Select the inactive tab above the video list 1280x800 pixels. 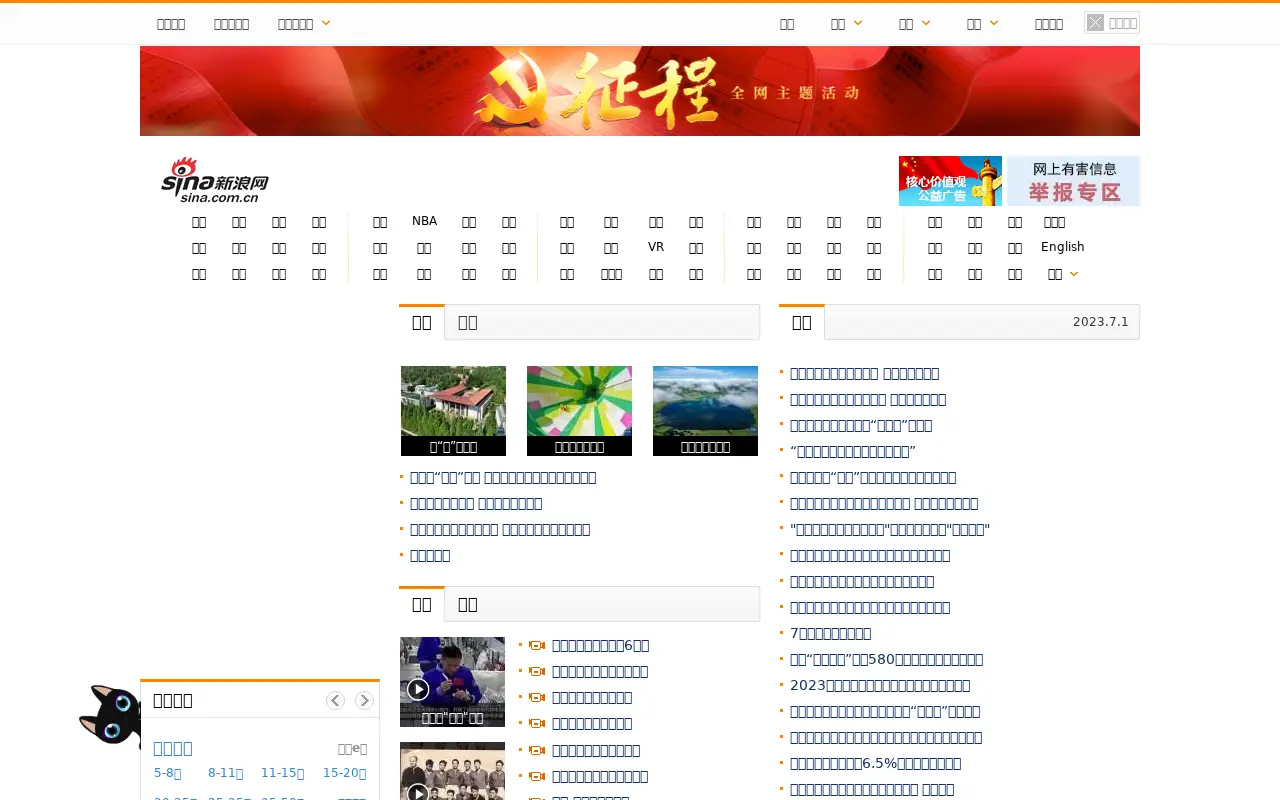point(467,604)
